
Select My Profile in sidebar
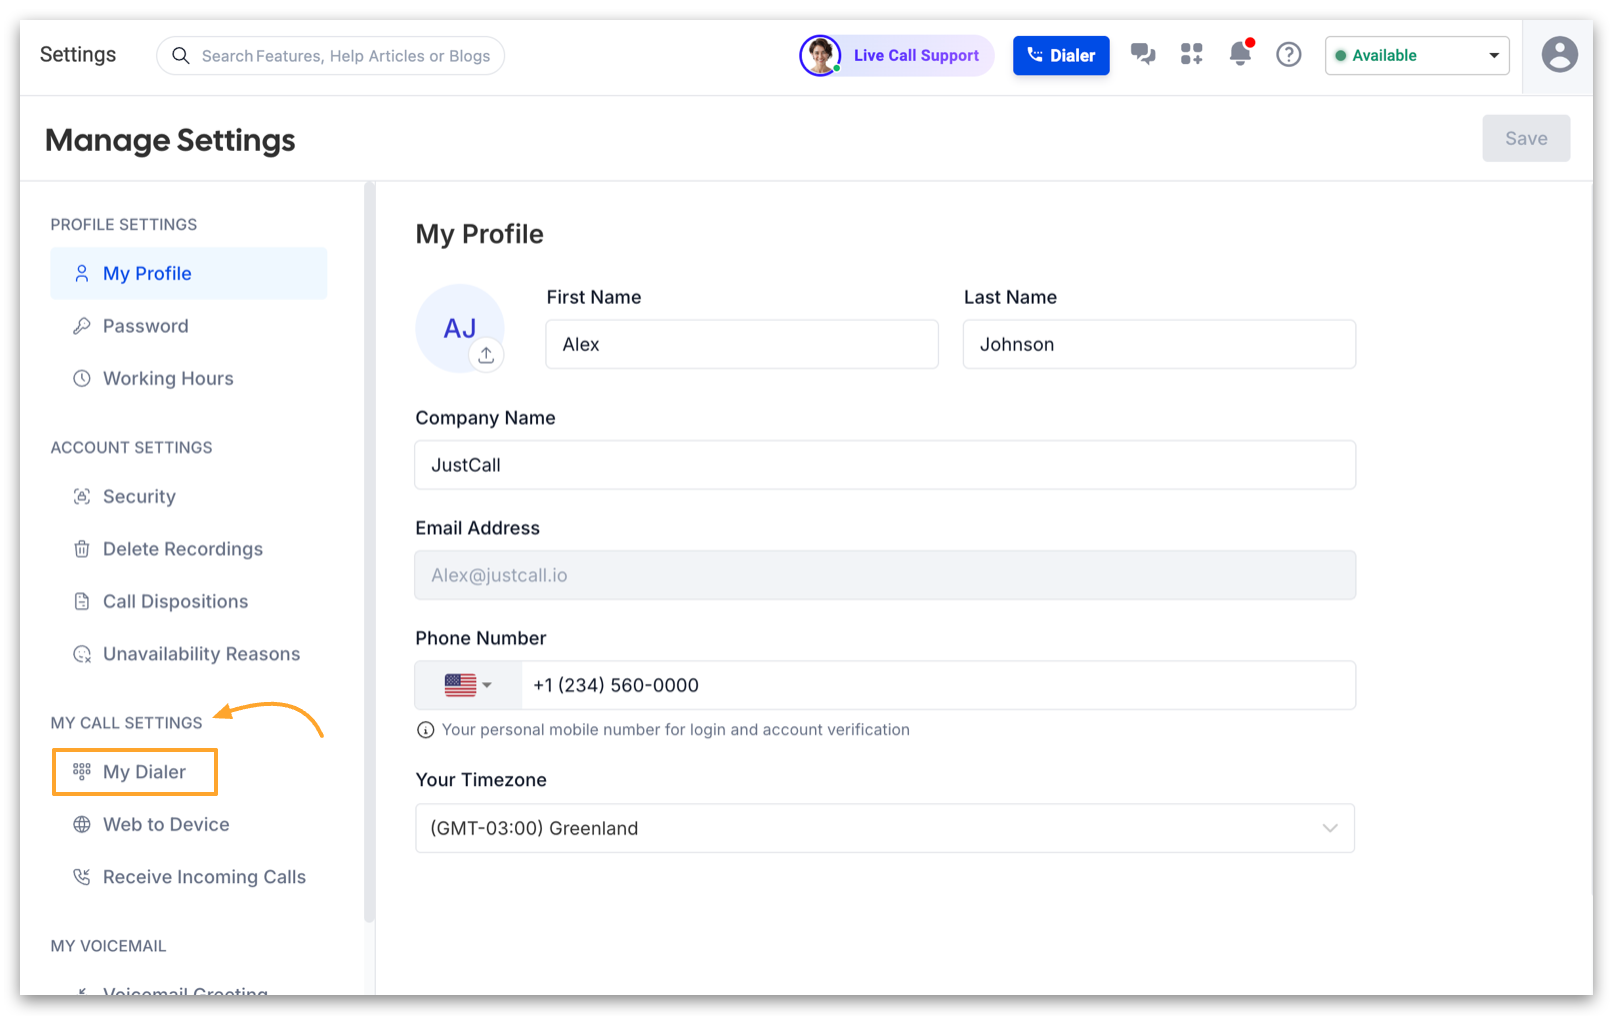[189, 273]
